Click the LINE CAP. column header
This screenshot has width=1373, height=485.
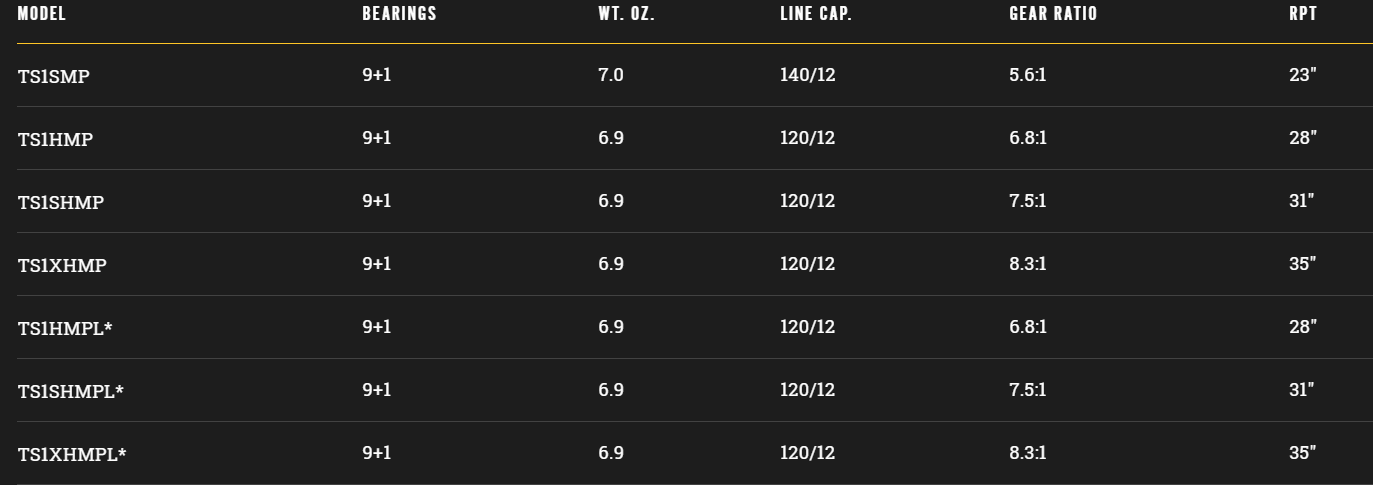coord(816,14)
